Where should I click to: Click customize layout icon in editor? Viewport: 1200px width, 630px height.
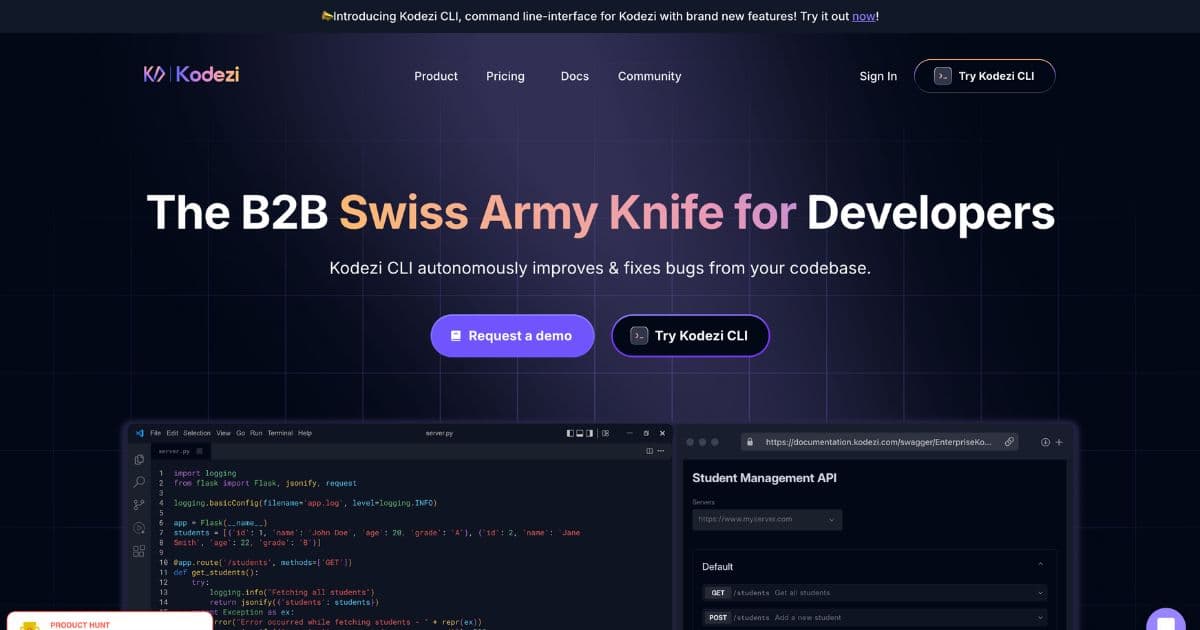(x=604, y=433)
